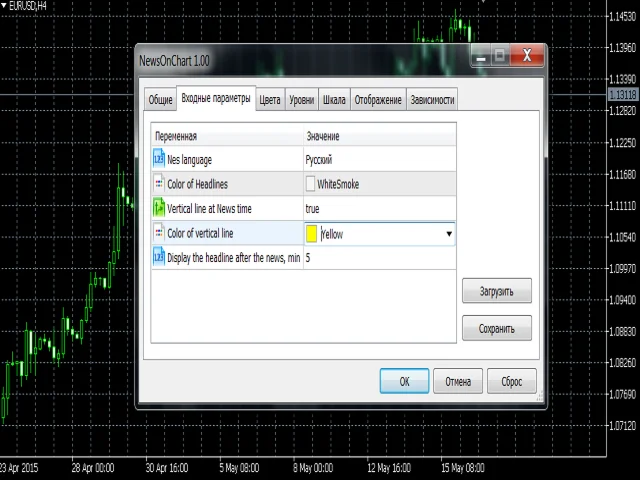Go to the Уровни tab
The width and height of the screenshot is (640, 480).
point(301,100)
